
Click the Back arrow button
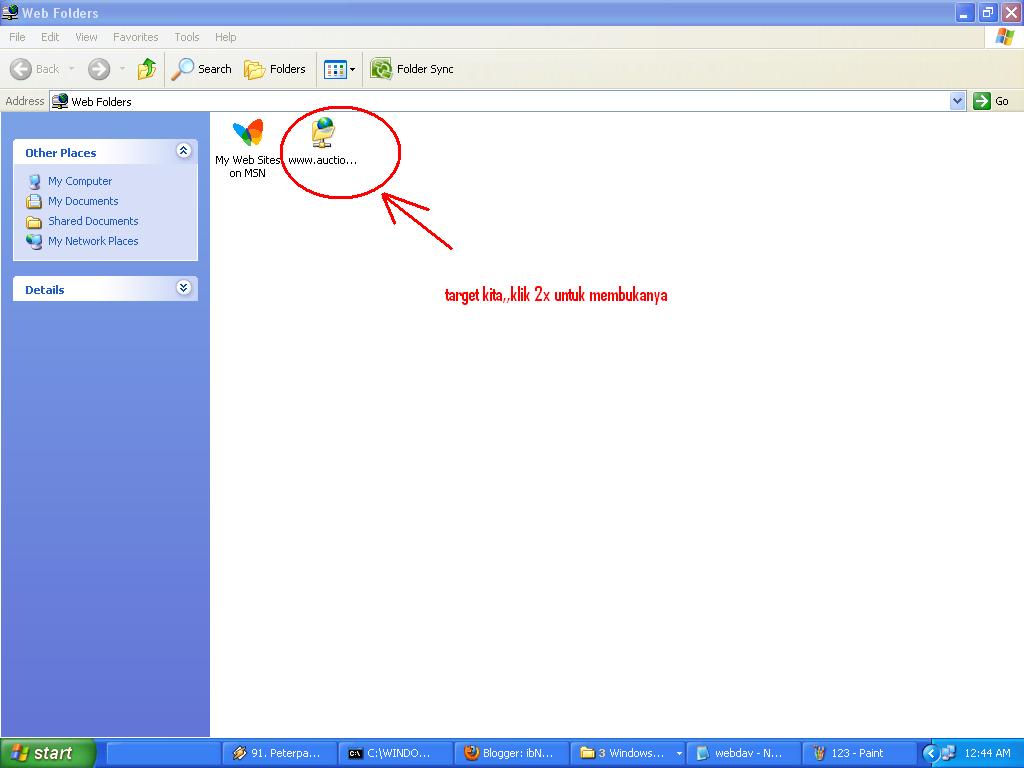tap(35, 69)
